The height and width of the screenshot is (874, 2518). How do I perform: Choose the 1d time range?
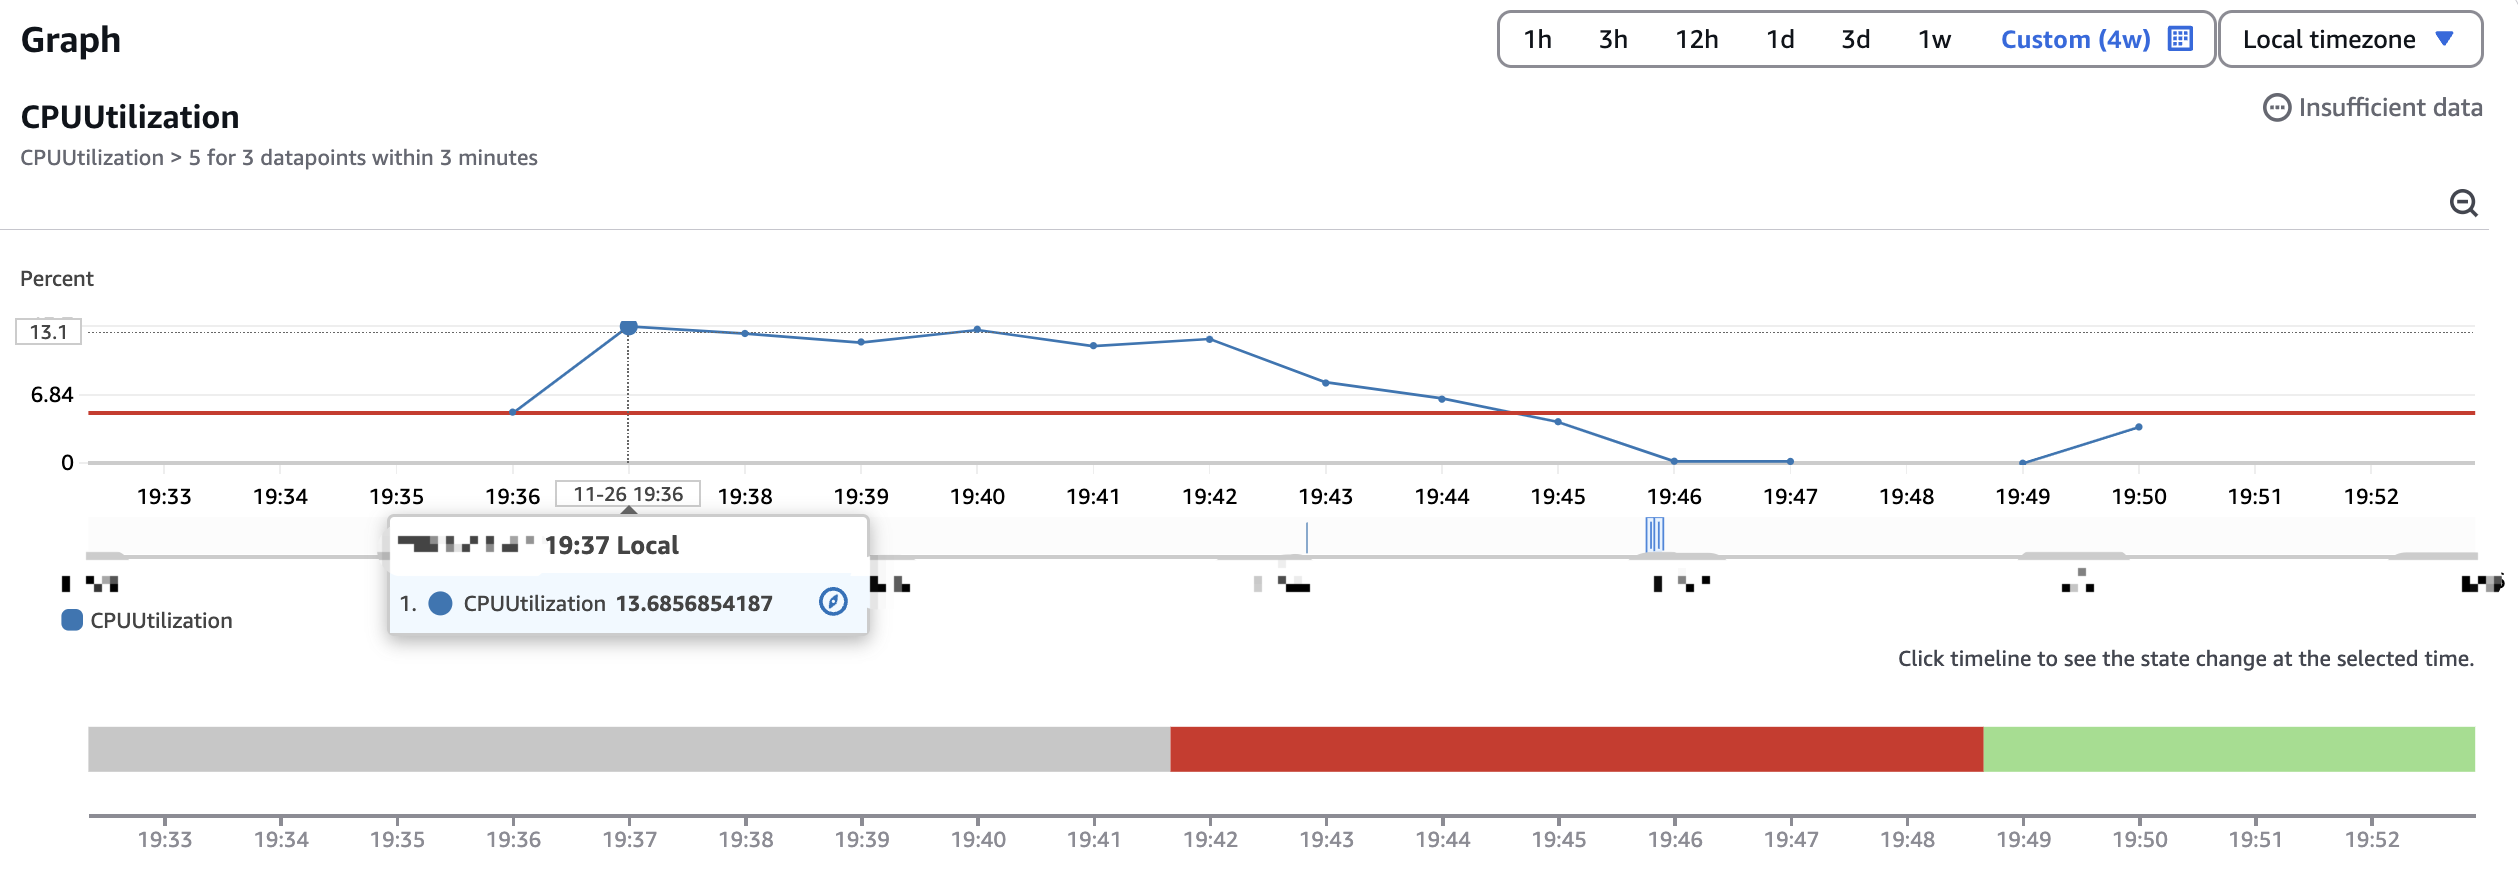point(1780,39)
